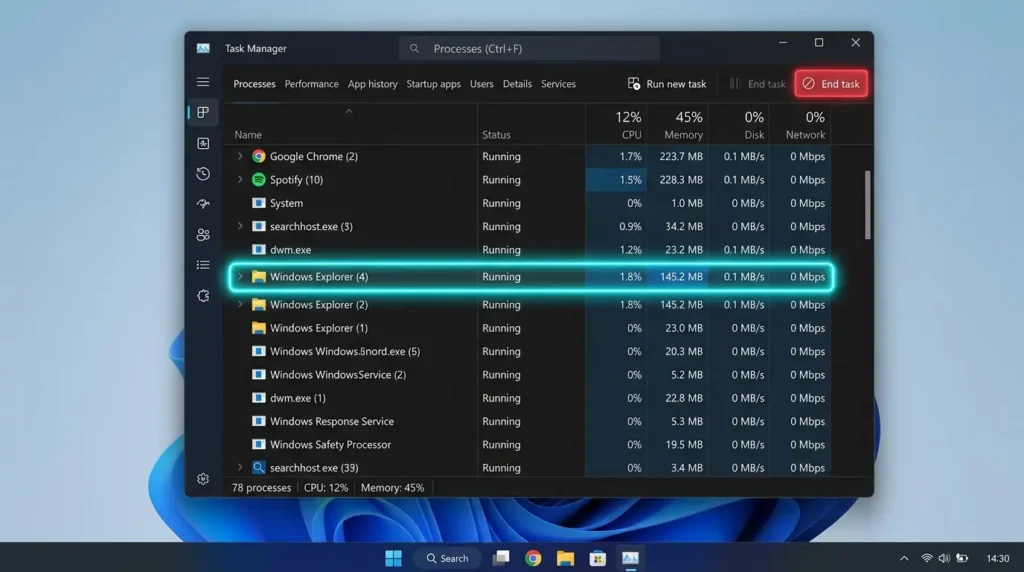The height and width of the screenshot is (572, 1024).
Task: Open Microsoft Store from the taskbar
Action: tap(598, 558)
